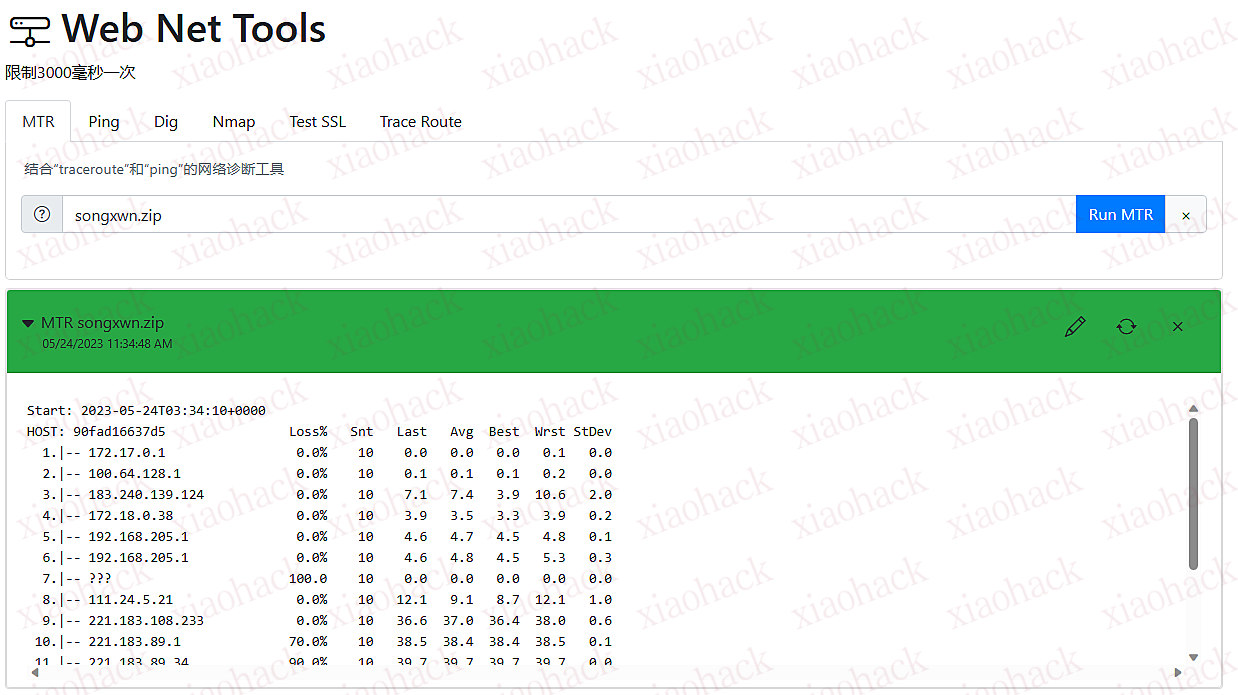1238x695 pixels.
Task: Click the Run MTR button
Action: (x=1120, y=214)
